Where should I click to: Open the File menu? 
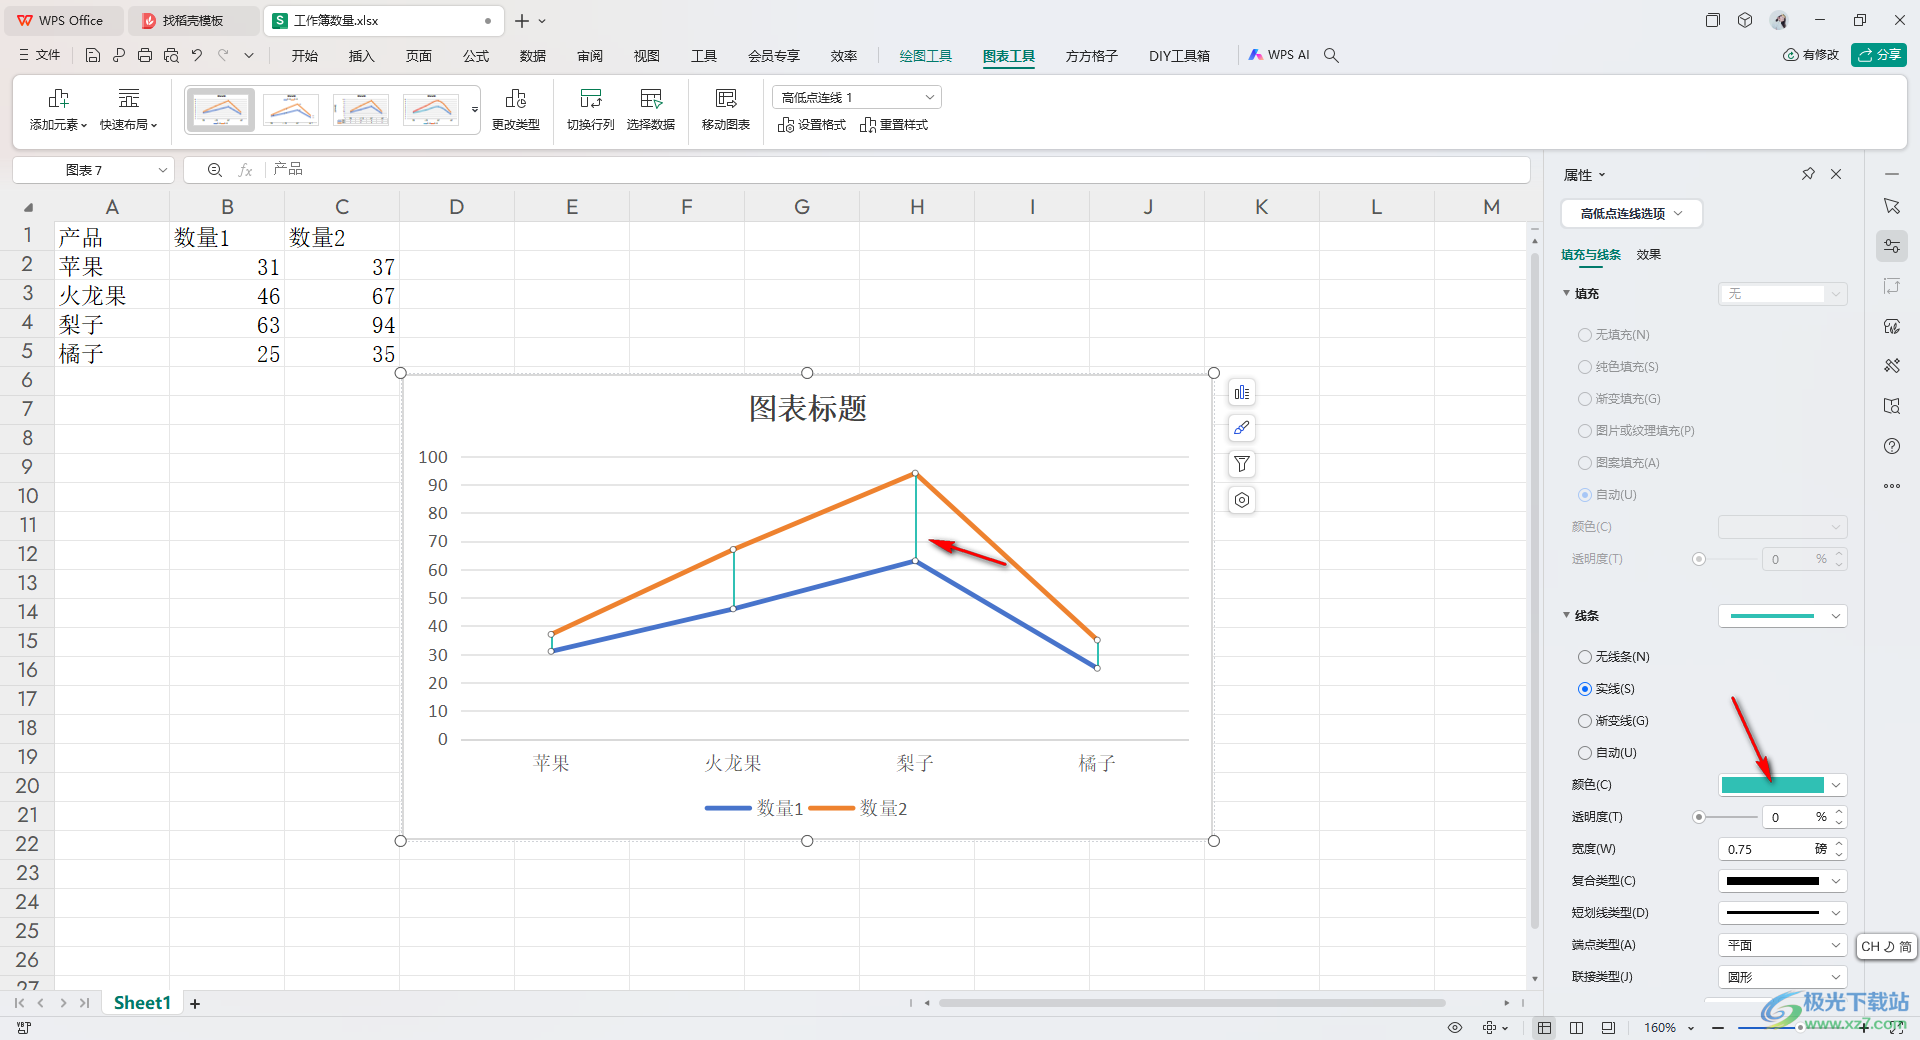40,56
